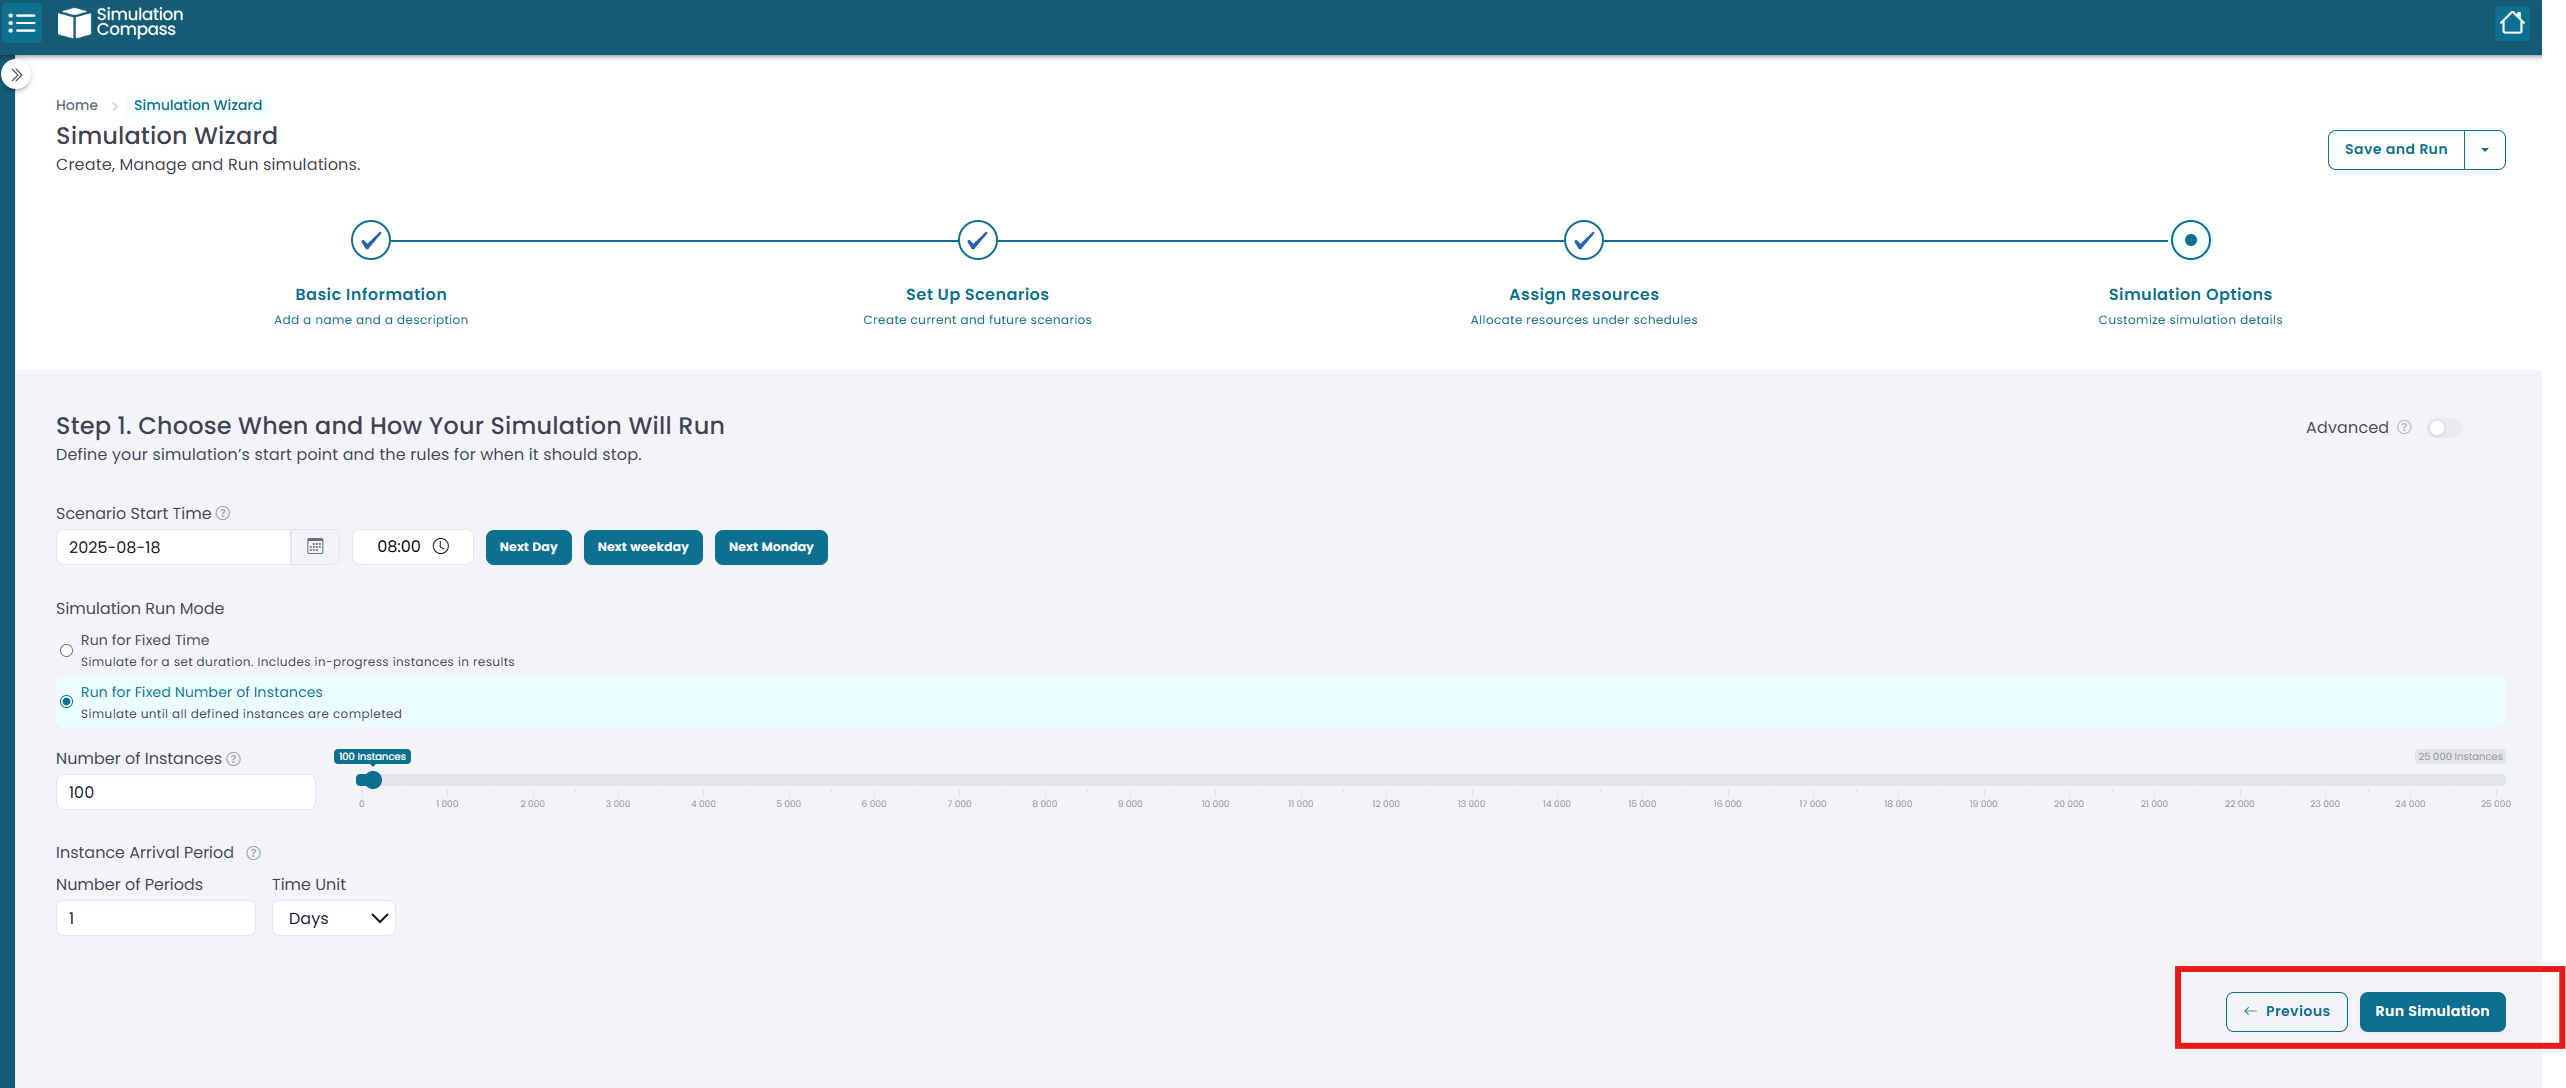Click the Number of Periods input field

click(156, 918)
